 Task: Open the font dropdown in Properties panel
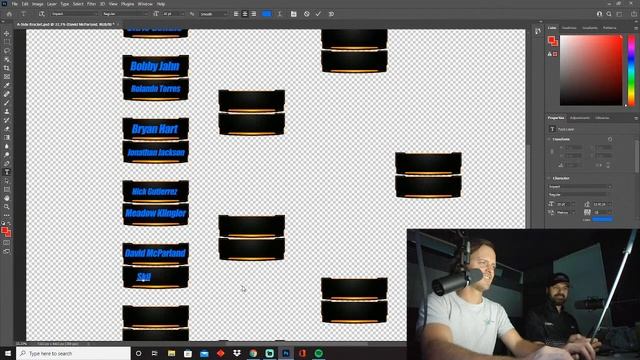point(580,187)
